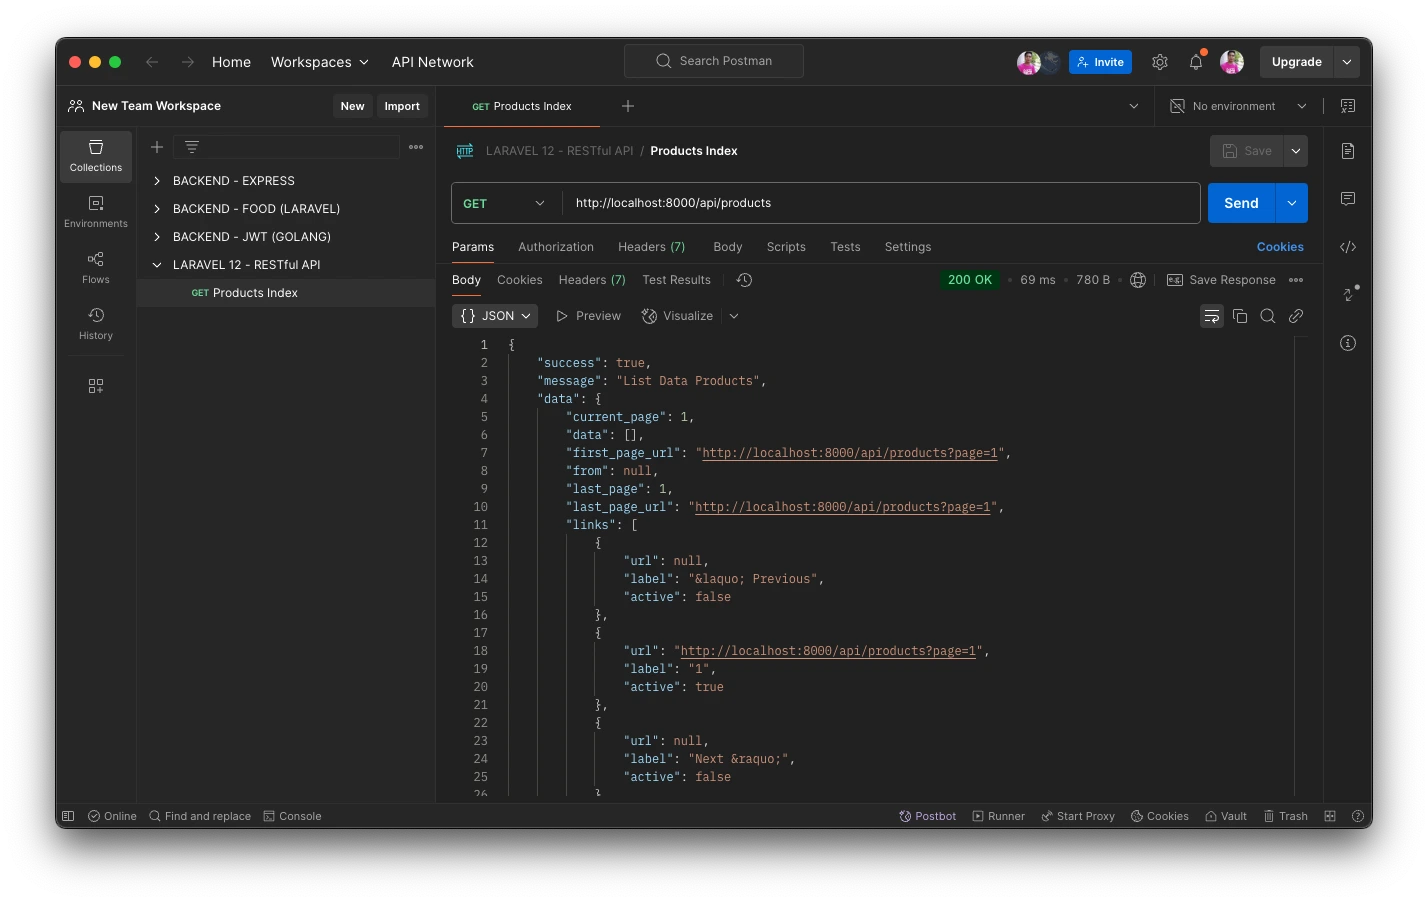Open the Test Results response tab
Image resolution: width=1428 pixels, height=902 pixels.
tap(677, 280)
